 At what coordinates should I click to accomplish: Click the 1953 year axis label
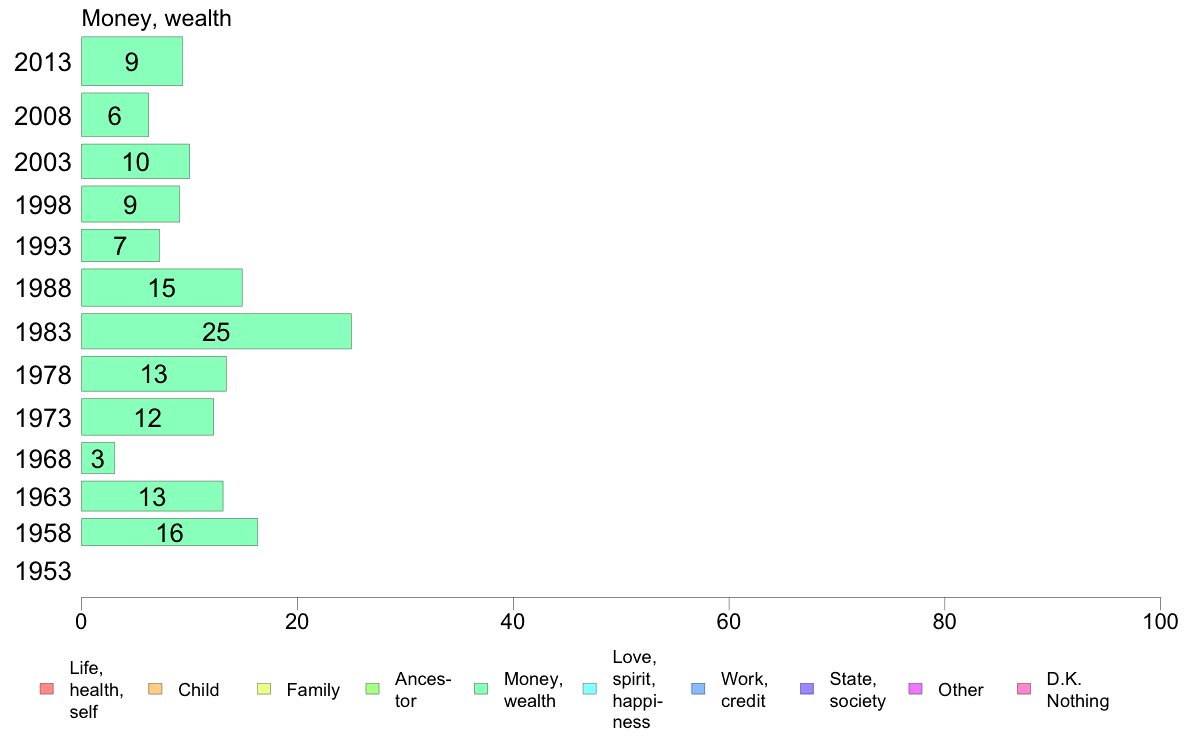coord(43,571)
